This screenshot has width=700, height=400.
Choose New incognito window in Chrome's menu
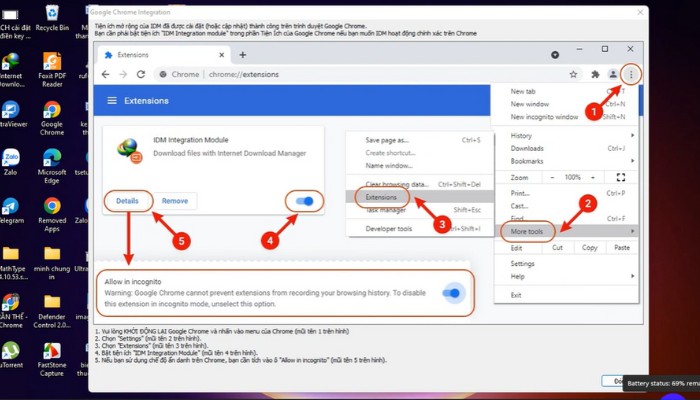(x=567, y=117)
